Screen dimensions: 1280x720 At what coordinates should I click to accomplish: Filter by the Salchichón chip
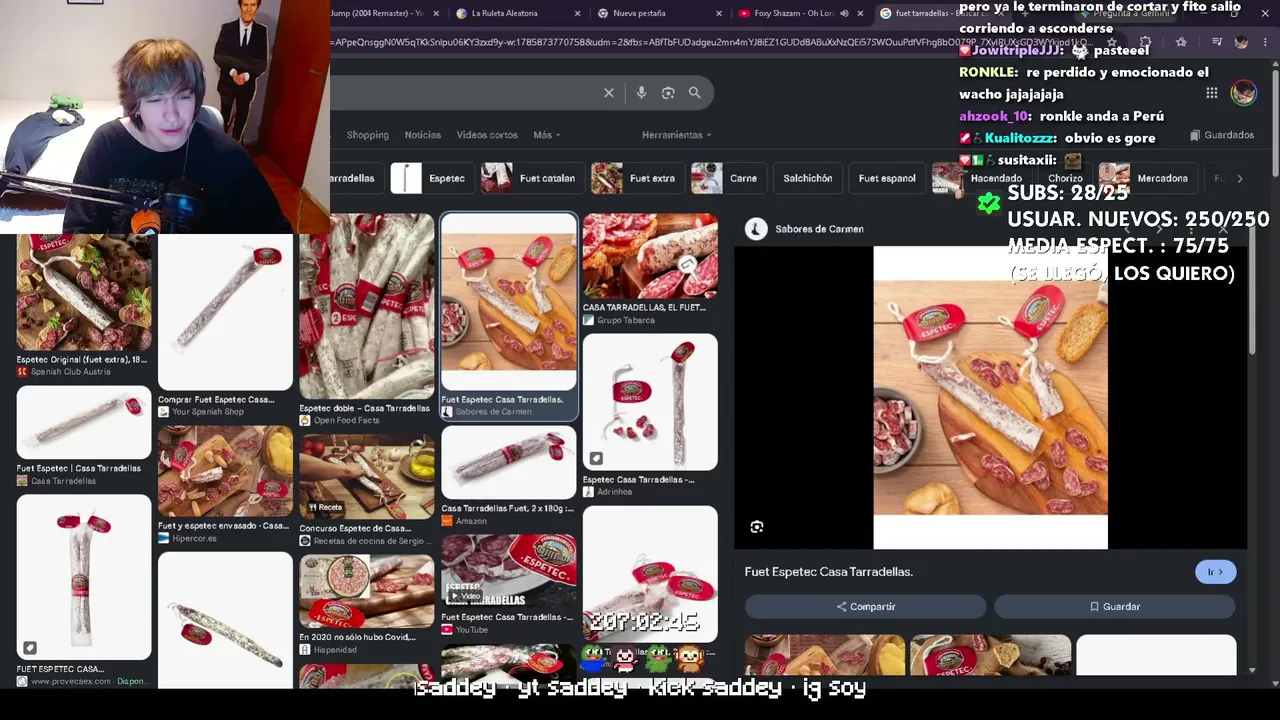point(808,178)
